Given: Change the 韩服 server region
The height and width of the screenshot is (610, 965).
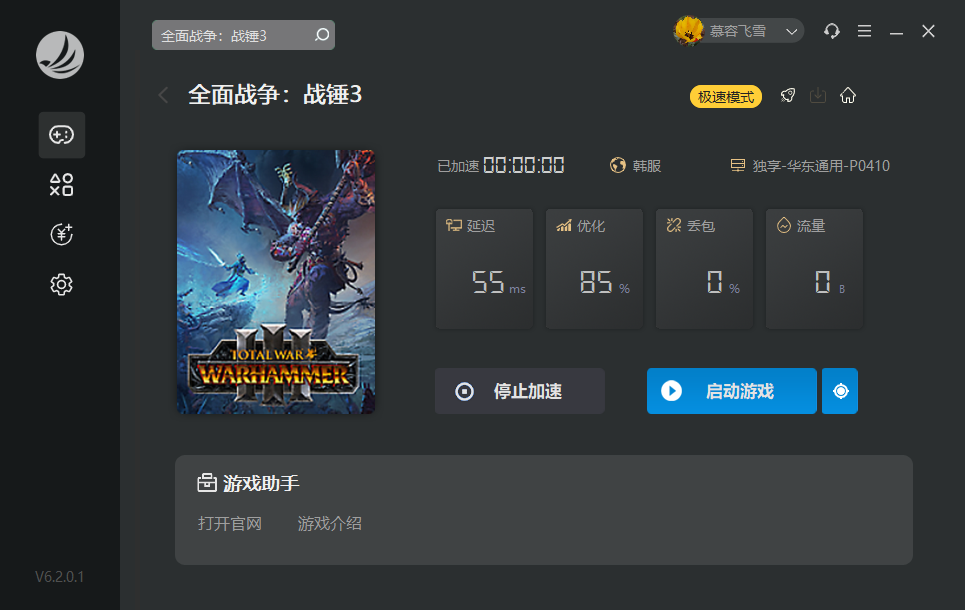Looking at the screenshot, I should coord(636,166).
